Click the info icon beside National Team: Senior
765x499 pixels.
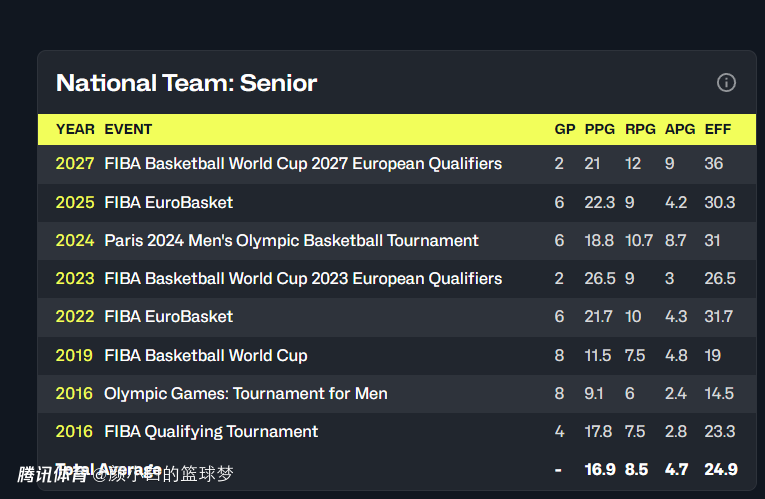pyautogui.click(x=726, y=82)
